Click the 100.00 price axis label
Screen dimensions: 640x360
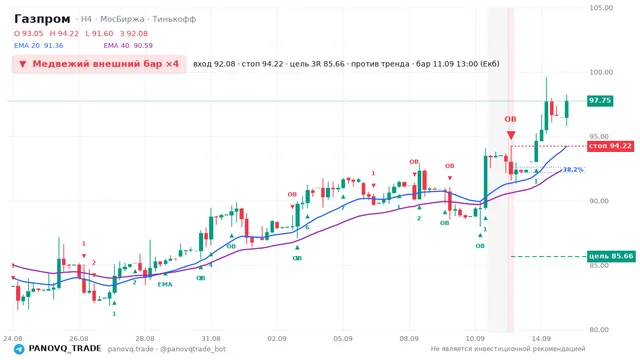[x=601, y=72]
